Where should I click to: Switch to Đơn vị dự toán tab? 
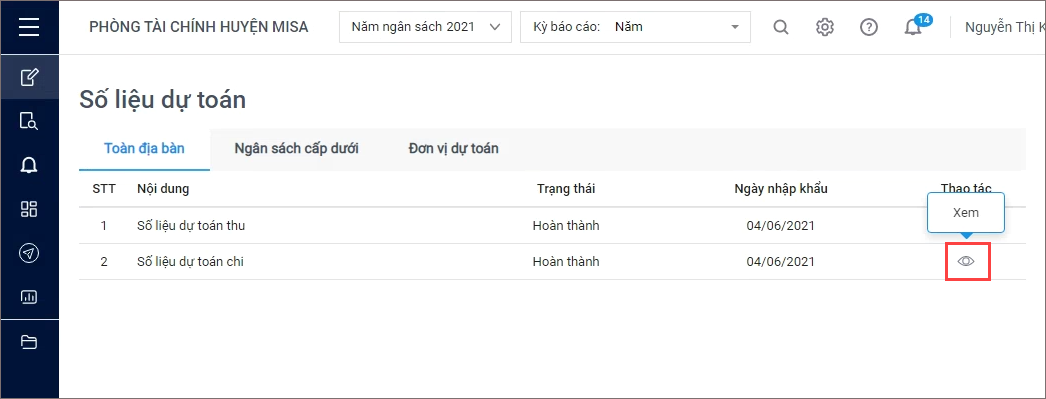(x=454, y=149)
